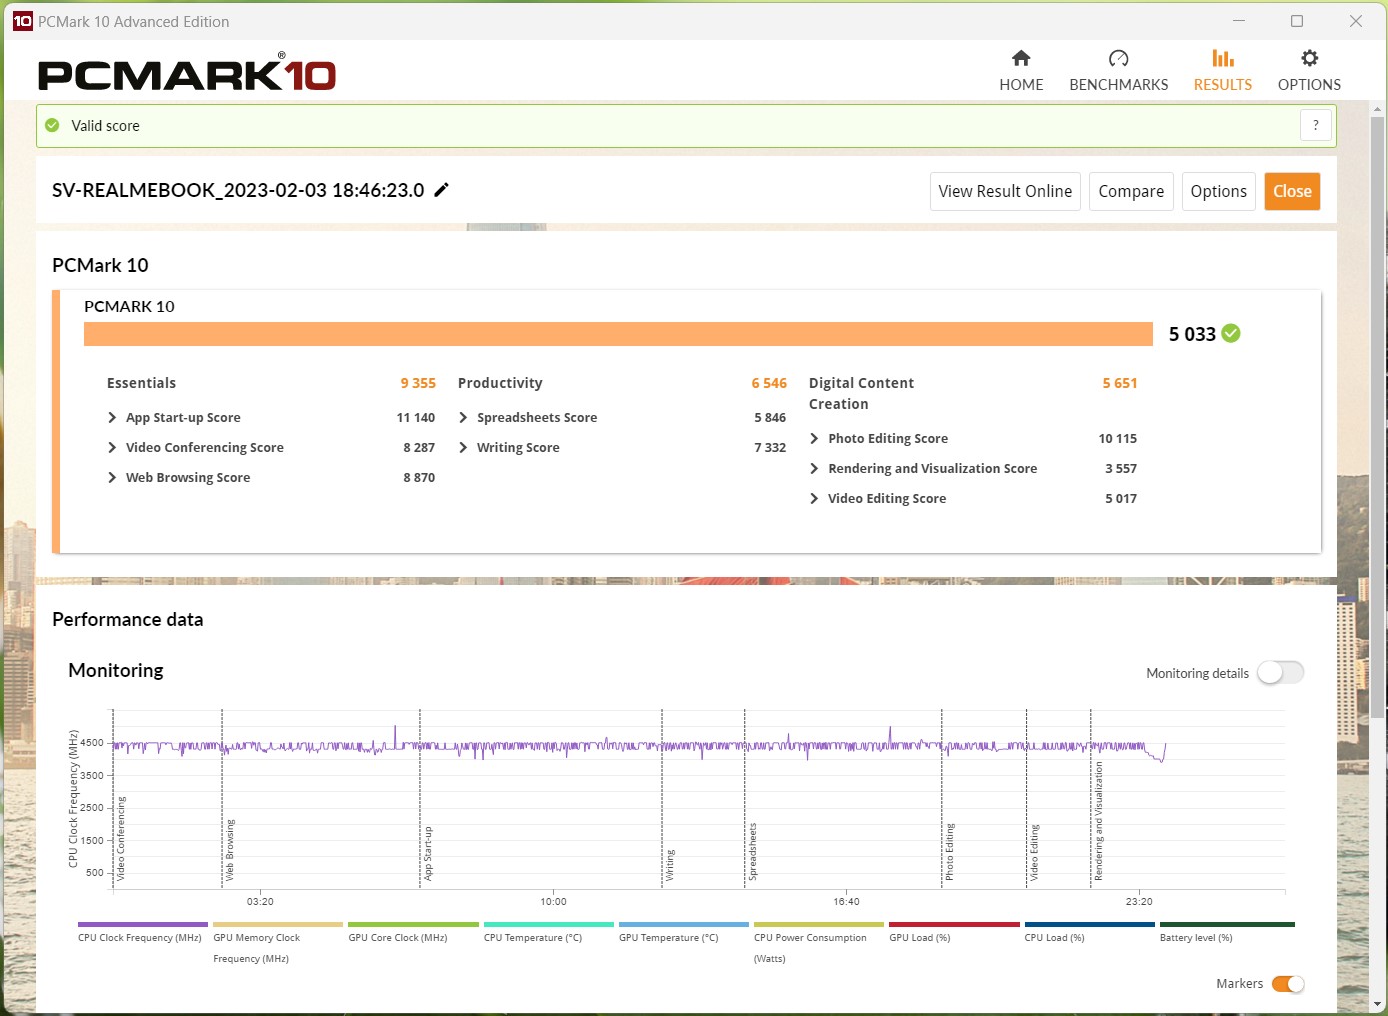
Task: Expand Rendering and Visualization Score
Action: pyautogui.click(x=923, y=469)
